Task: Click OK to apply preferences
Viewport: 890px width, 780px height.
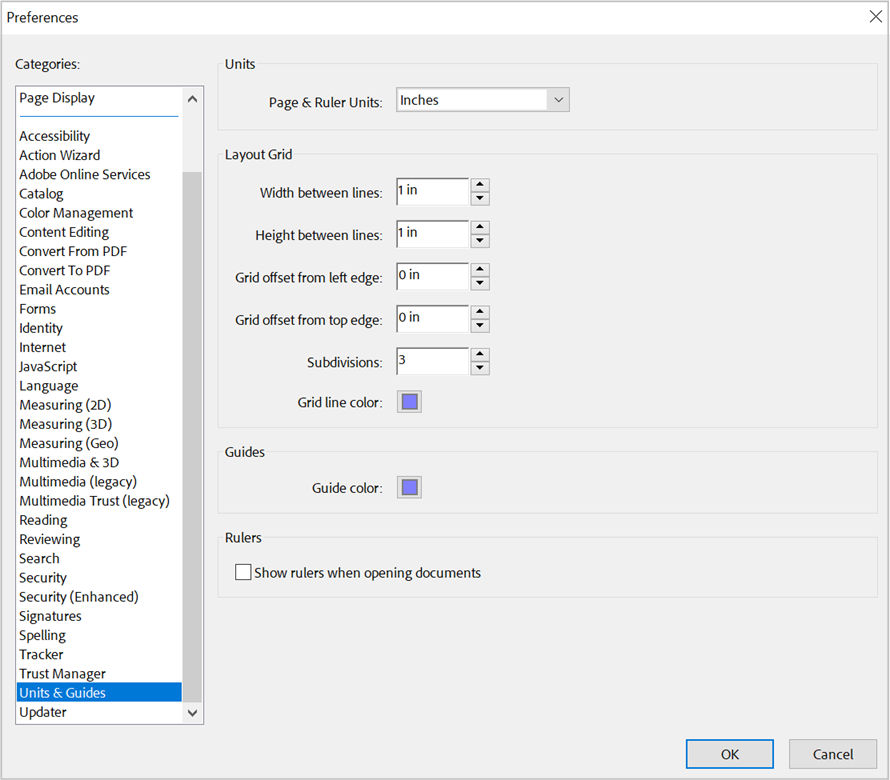Action: pos(729,754)
